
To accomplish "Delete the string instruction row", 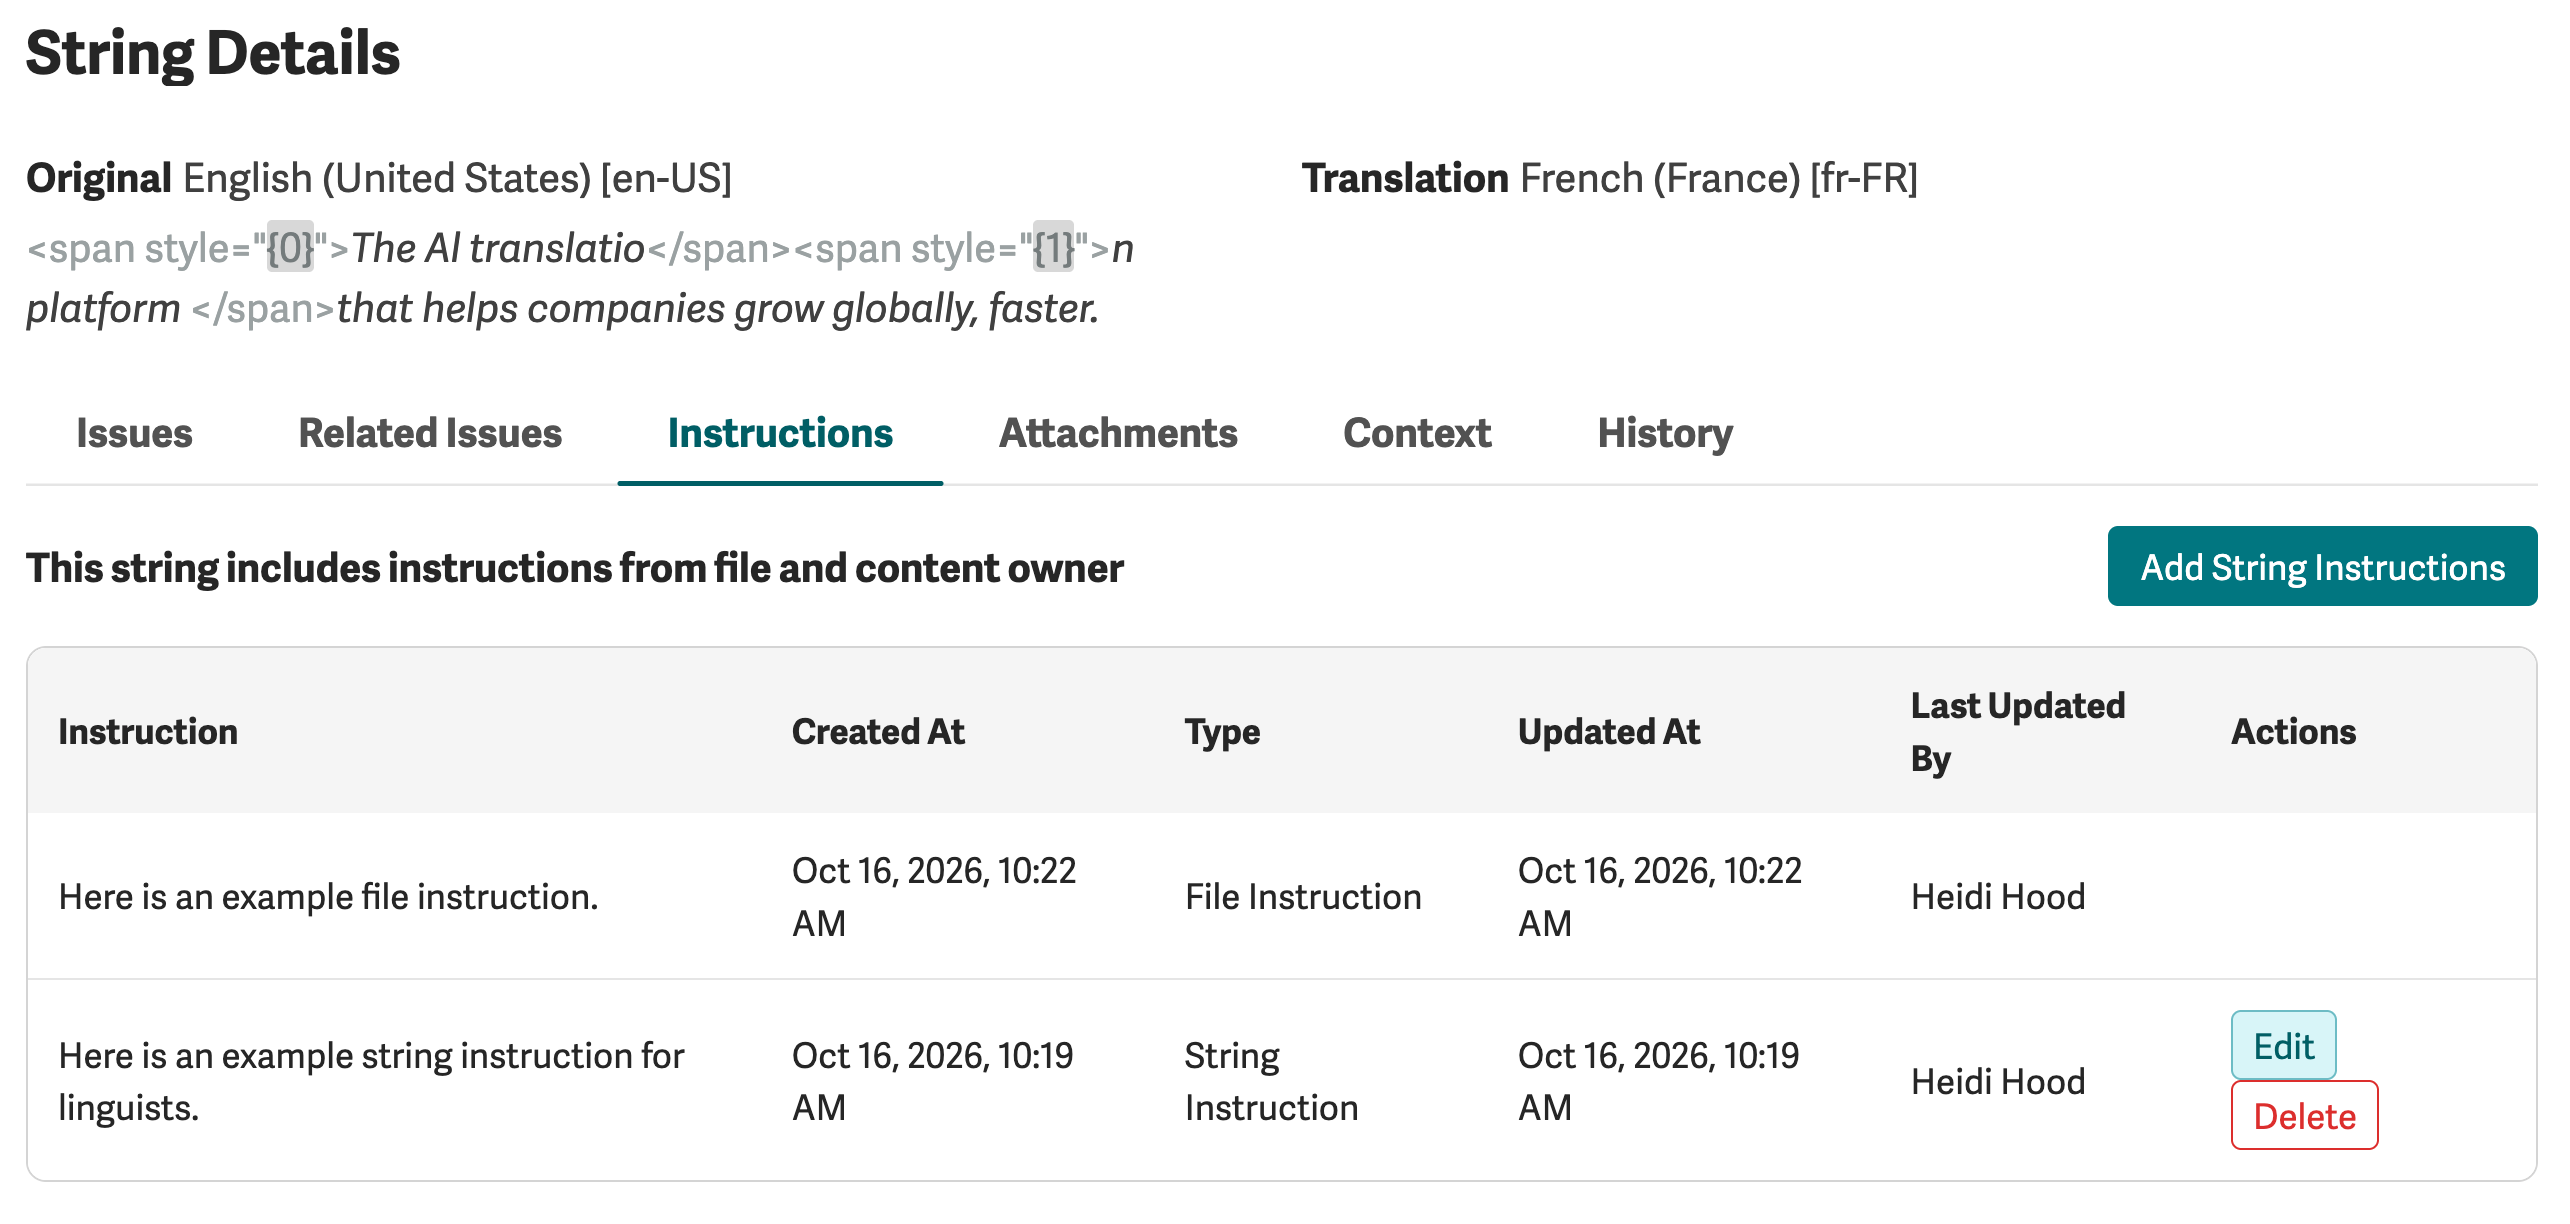I will point(2304,1115).
